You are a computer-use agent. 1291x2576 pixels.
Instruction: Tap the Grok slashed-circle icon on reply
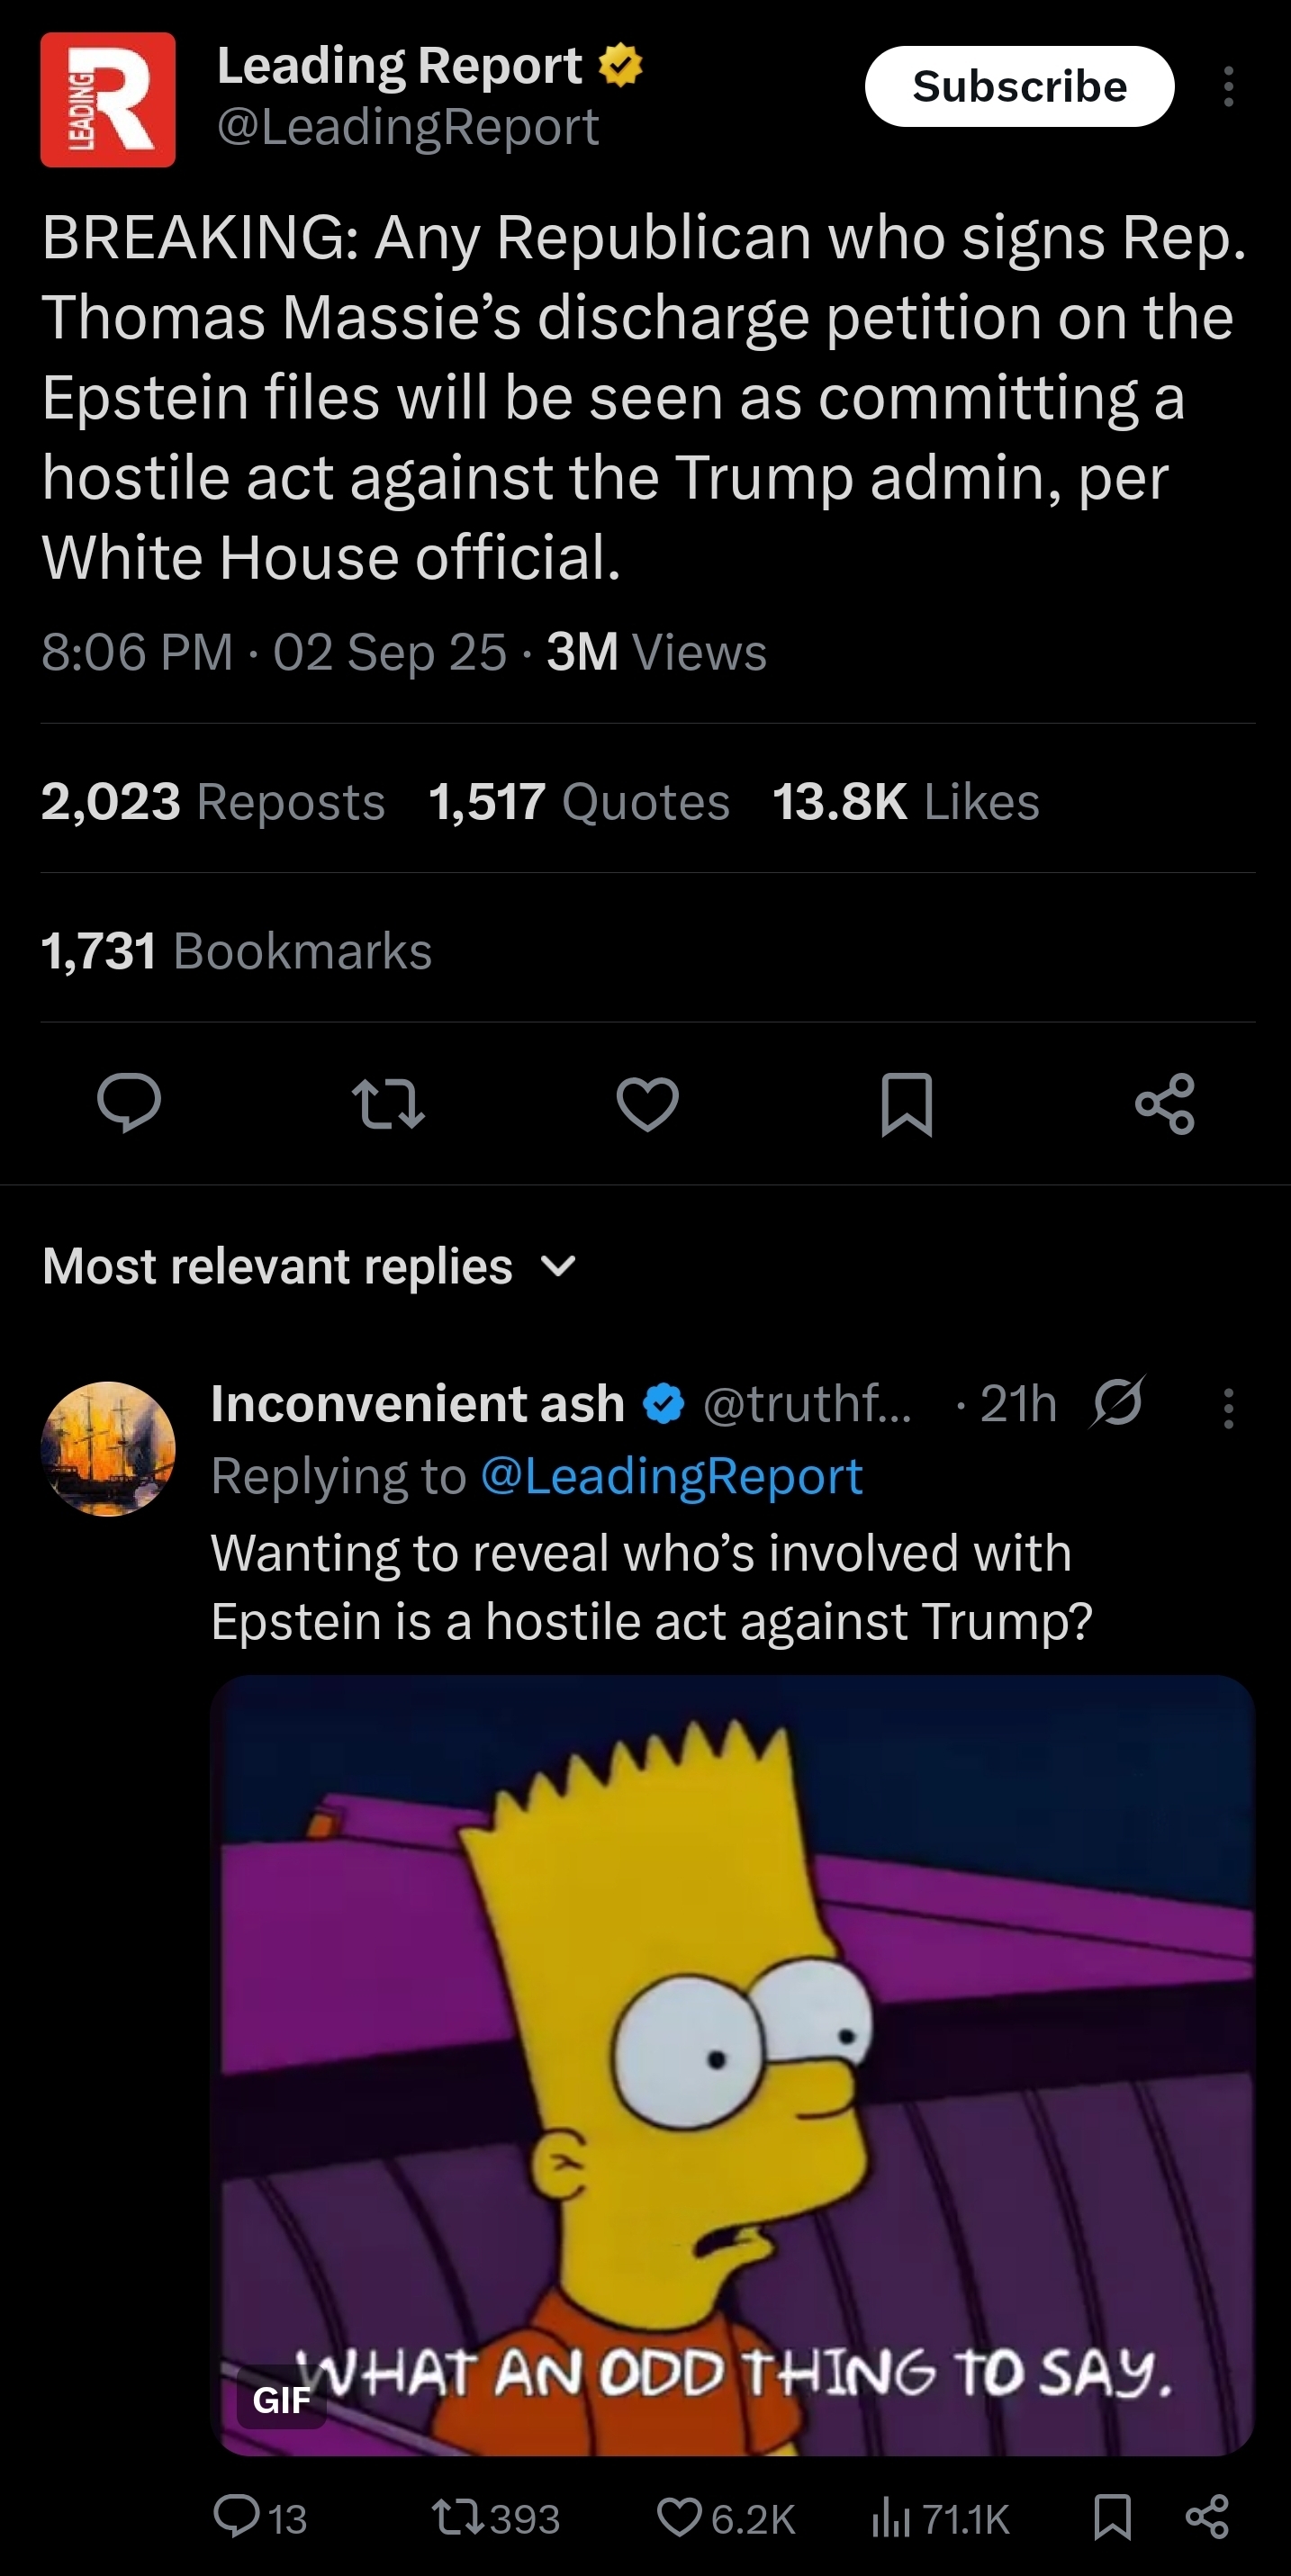point(1117,1402)
